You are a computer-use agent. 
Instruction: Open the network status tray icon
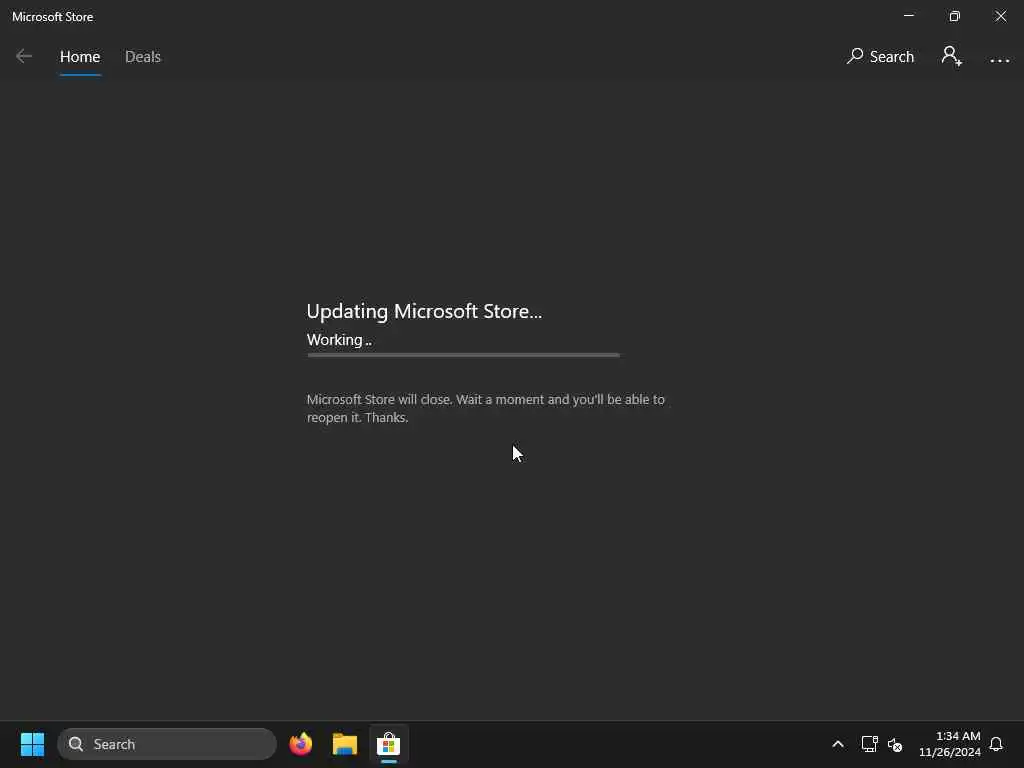[869, 744]
